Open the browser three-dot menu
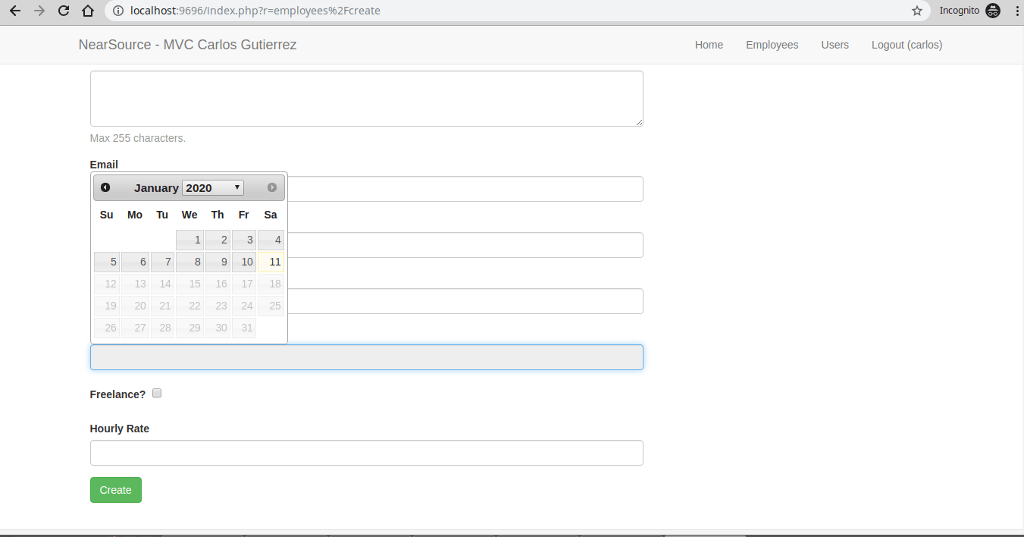 pyautogui.click(x=1018, y=10)
